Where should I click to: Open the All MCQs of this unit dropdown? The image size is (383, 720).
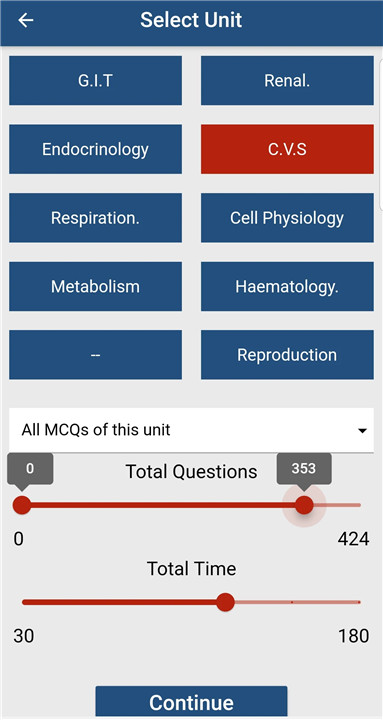point(191,430)
